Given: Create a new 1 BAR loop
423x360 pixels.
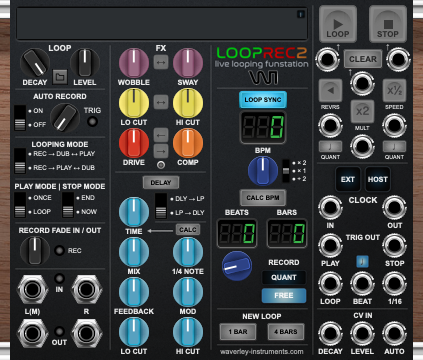Looking at the screenshot, I should pos(238,332).
